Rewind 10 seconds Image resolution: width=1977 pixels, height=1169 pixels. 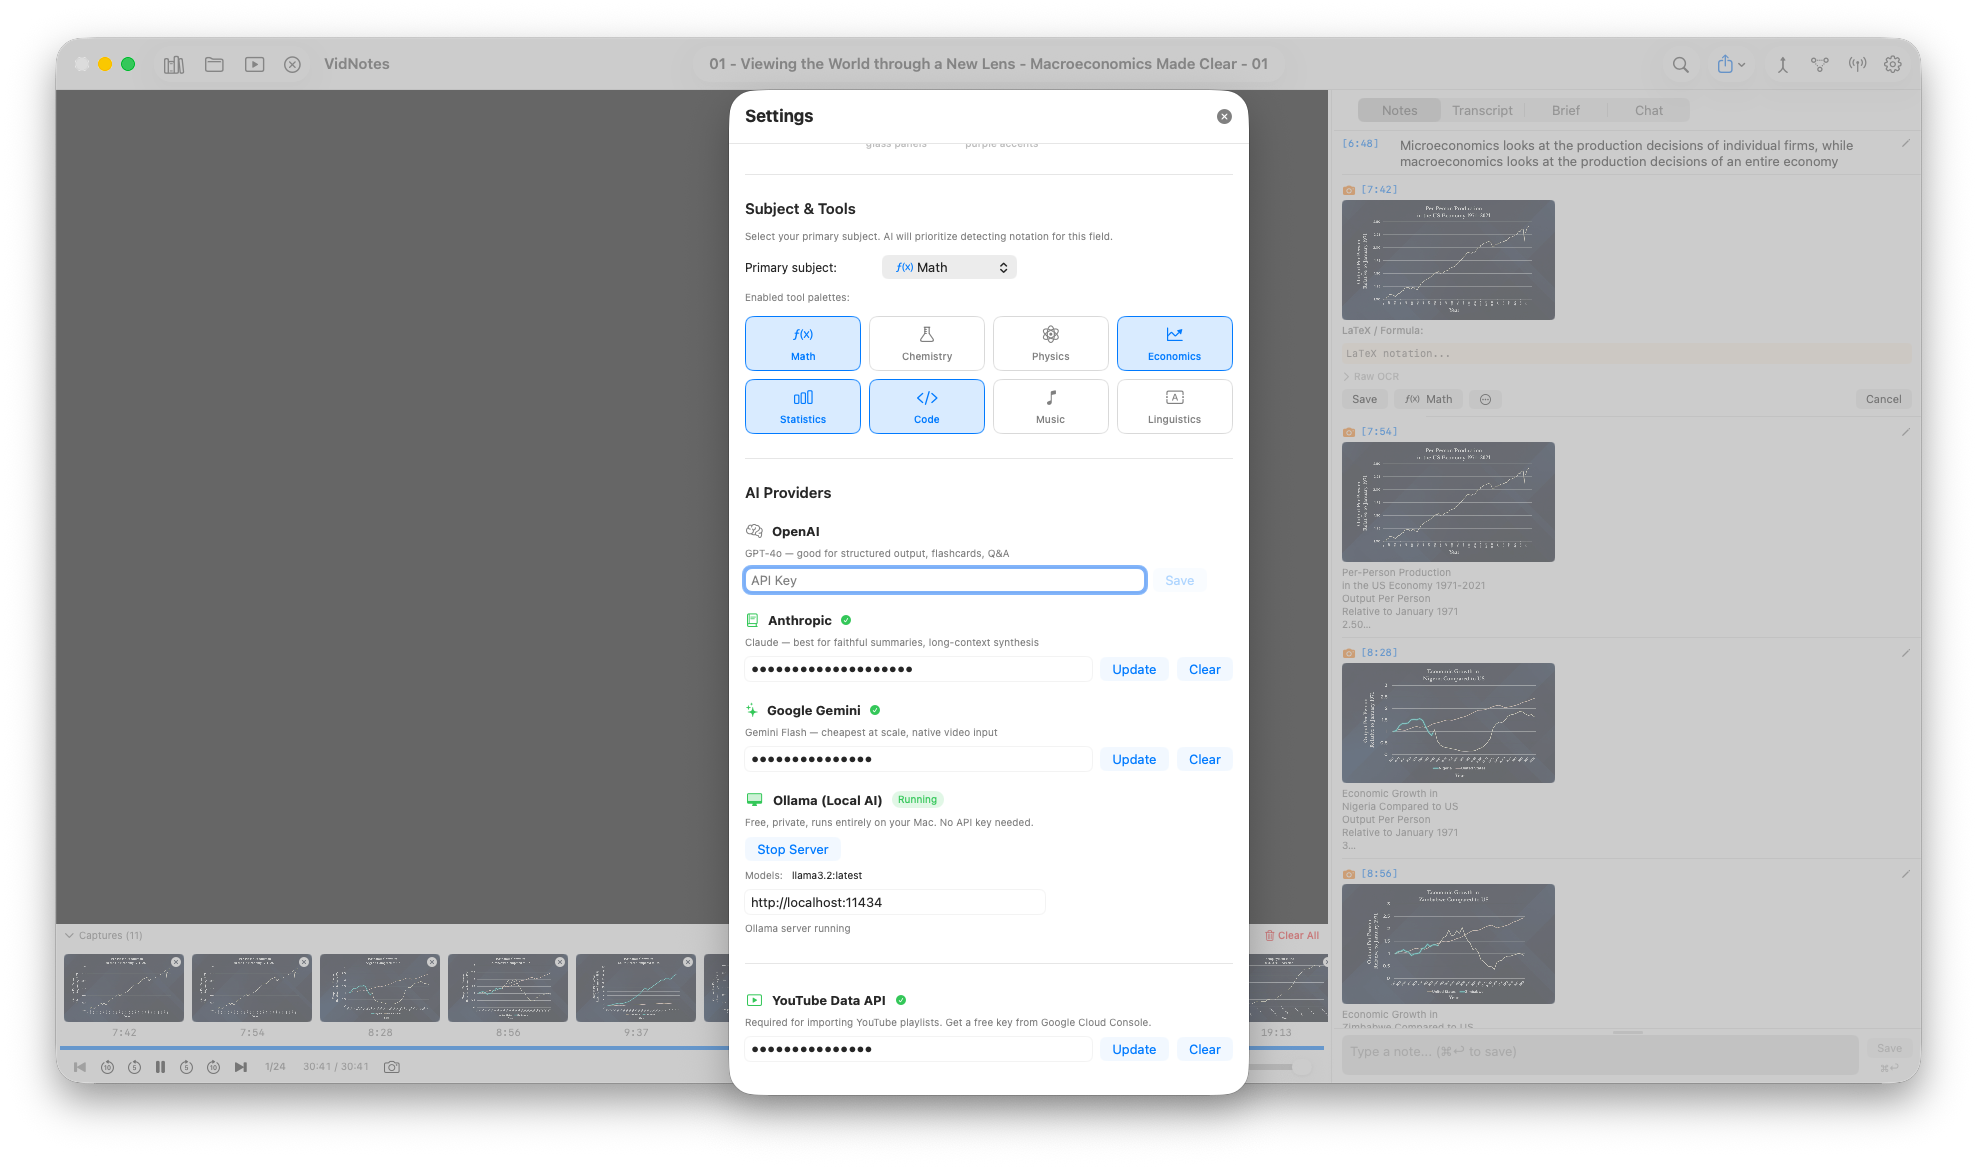coord(107,1067)
